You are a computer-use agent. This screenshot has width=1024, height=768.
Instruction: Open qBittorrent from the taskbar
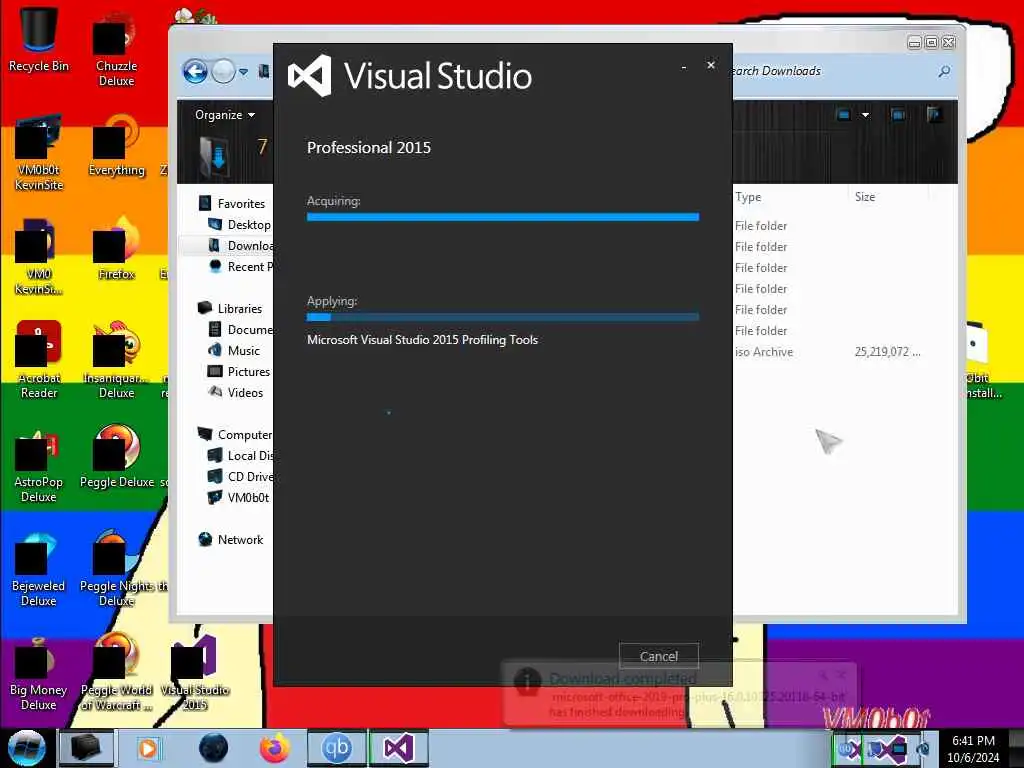click(x=336, y=748)
